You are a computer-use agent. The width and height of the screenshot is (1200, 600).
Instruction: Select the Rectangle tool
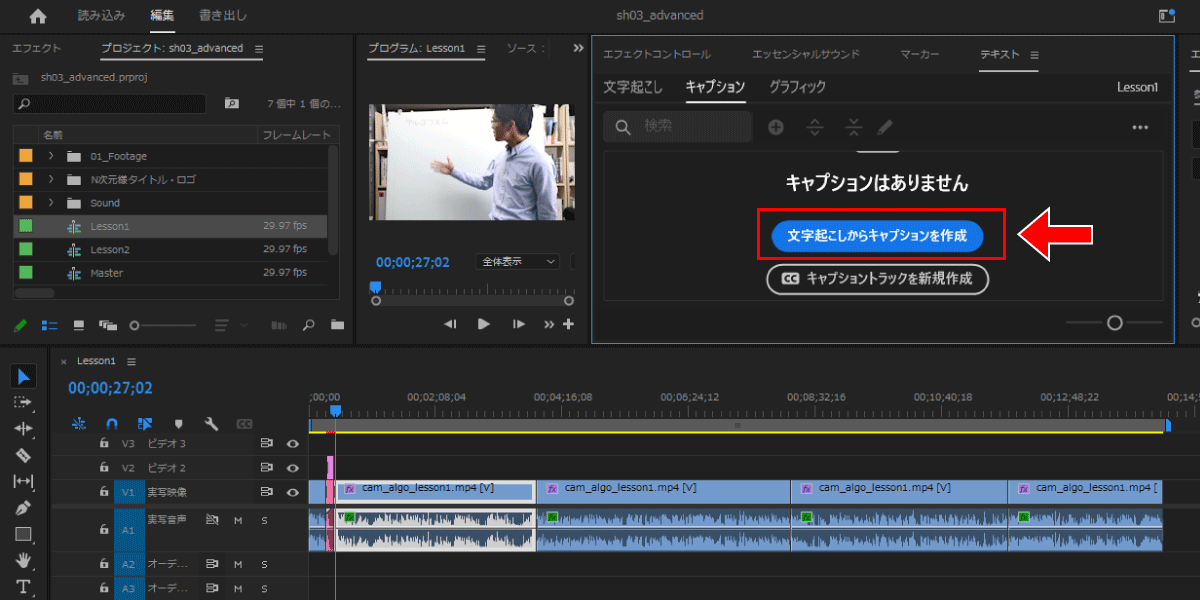coord(24,534)
